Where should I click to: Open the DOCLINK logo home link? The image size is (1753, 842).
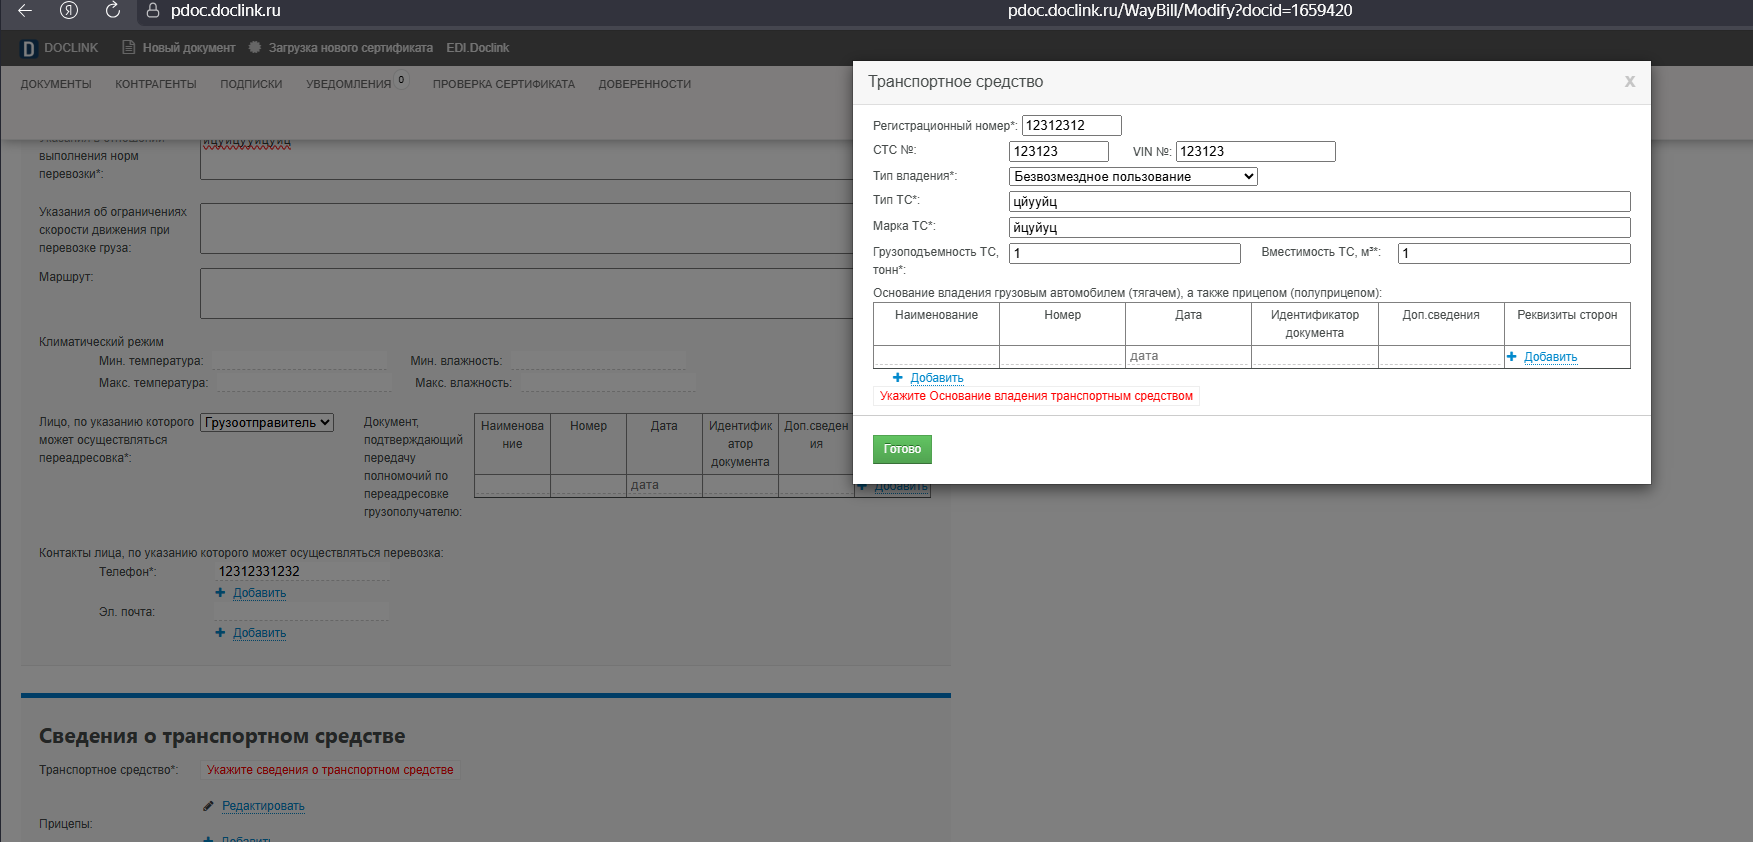(x=59, y=48)
